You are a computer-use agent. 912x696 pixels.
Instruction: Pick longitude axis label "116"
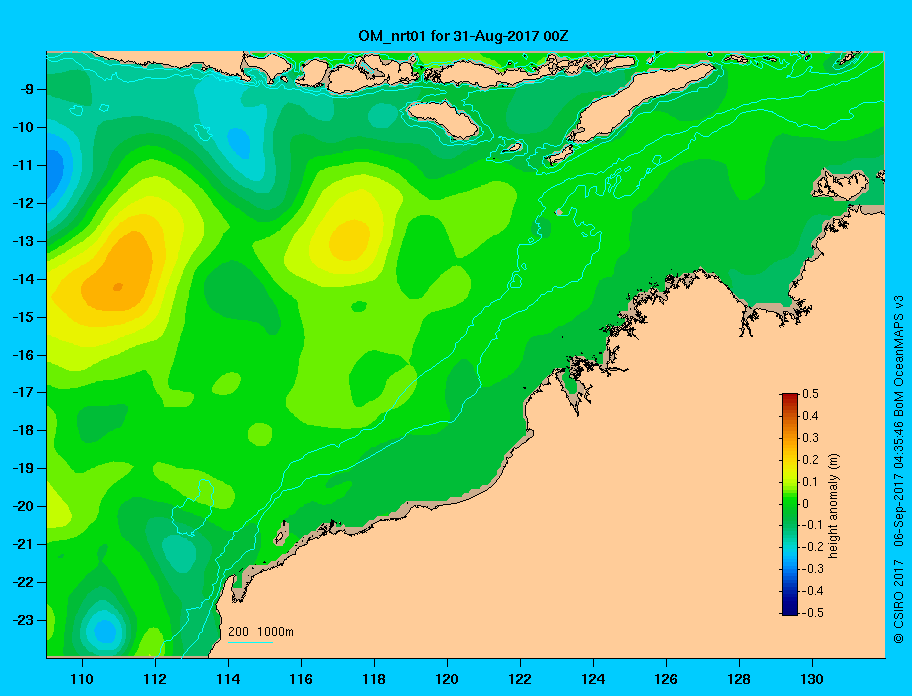[x=301, y=679]
